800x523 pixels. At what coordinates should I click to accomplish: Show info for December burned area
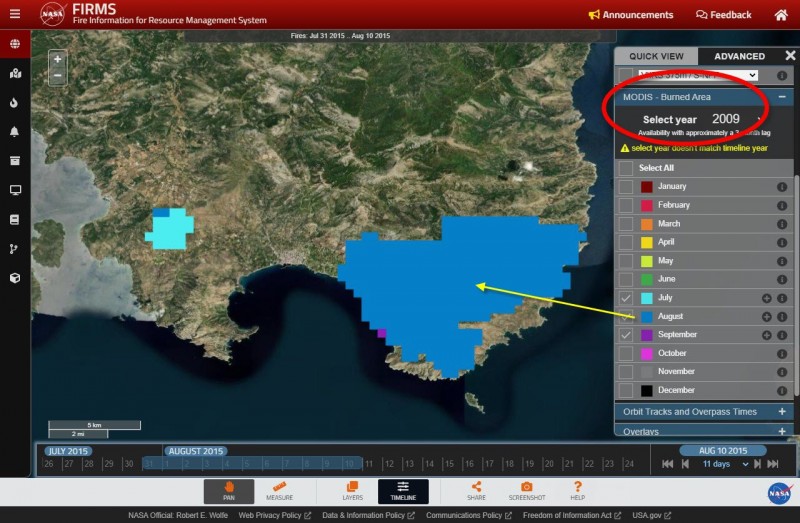782,391
